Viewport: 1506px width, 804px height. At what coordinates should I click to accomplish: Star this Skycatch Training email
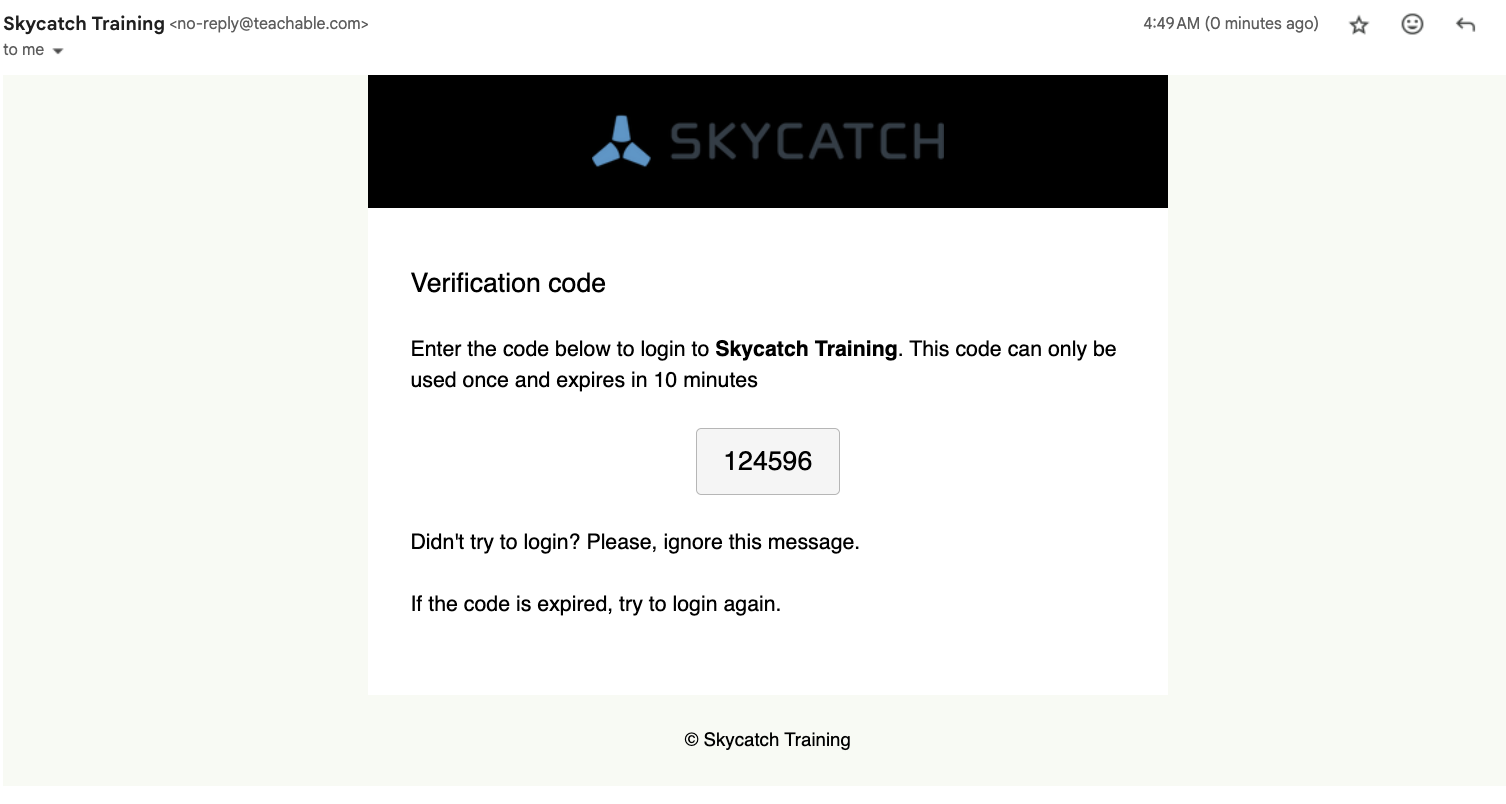[x=1358, y=25]
